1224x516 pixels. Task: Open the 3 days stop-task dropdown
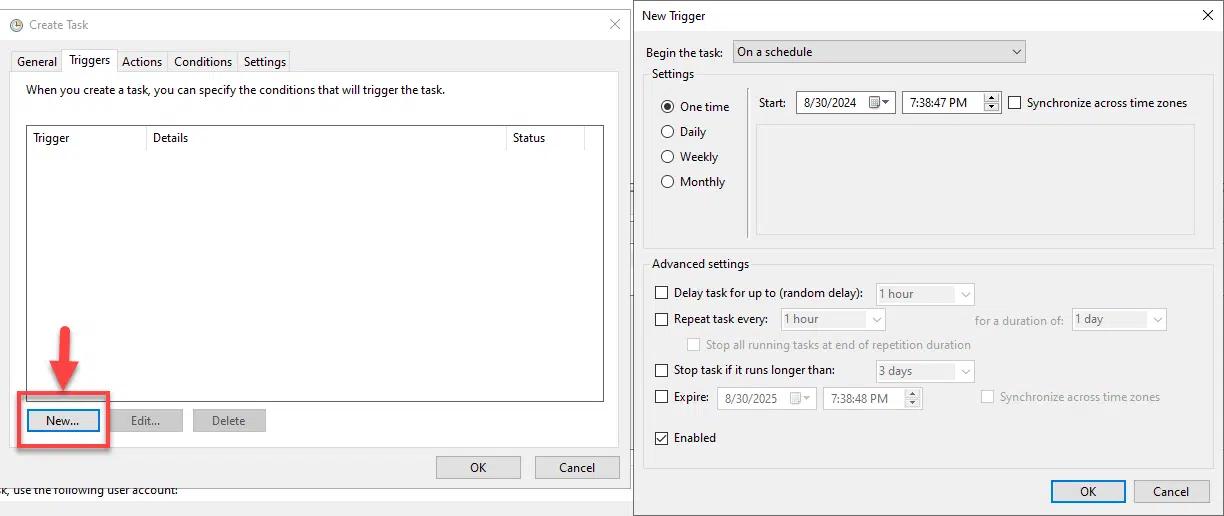coord(925,371)
